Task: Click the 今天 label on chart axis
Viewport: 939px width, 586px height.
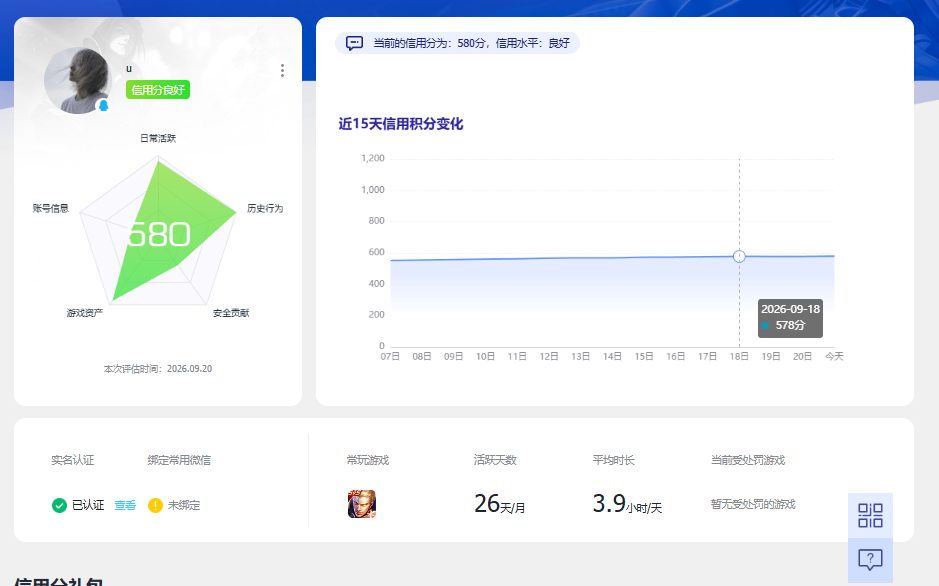Action: pos(834,357)
